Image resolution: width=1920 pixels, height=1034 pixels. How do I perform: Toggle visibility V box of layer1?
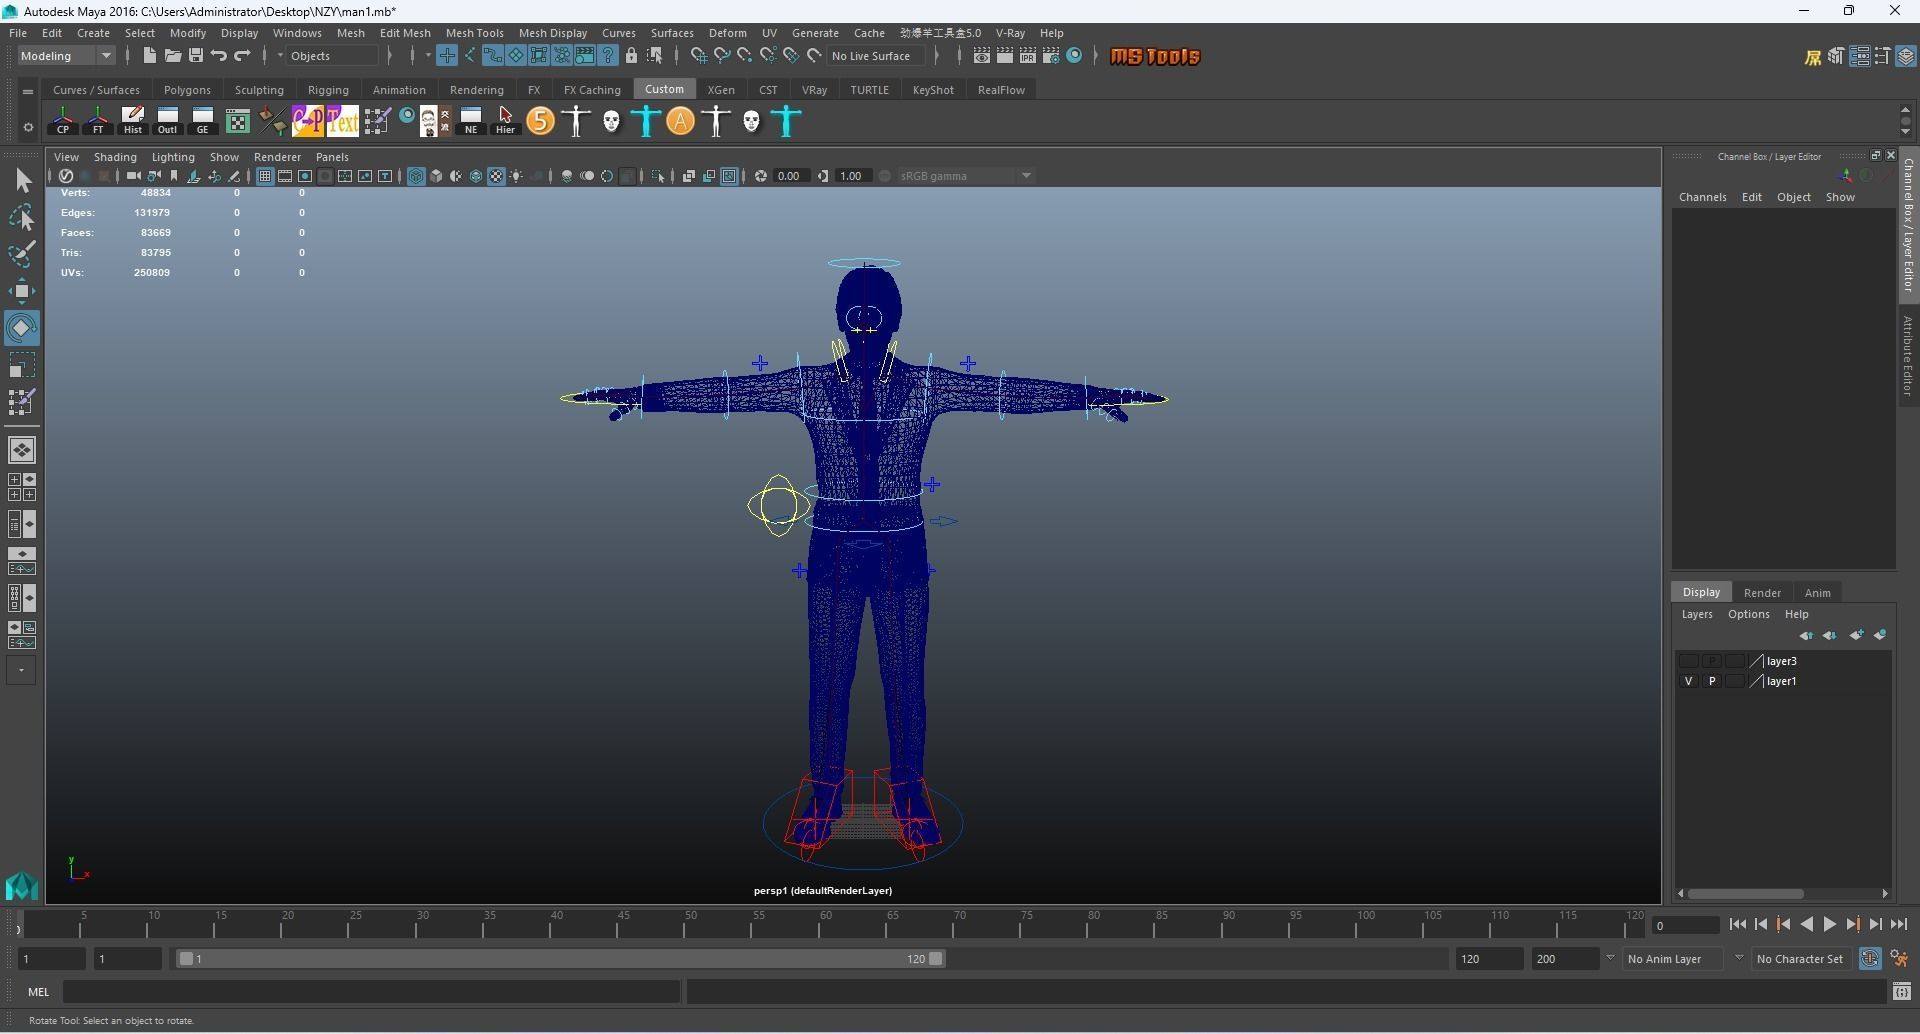(x=1689, y=681)
